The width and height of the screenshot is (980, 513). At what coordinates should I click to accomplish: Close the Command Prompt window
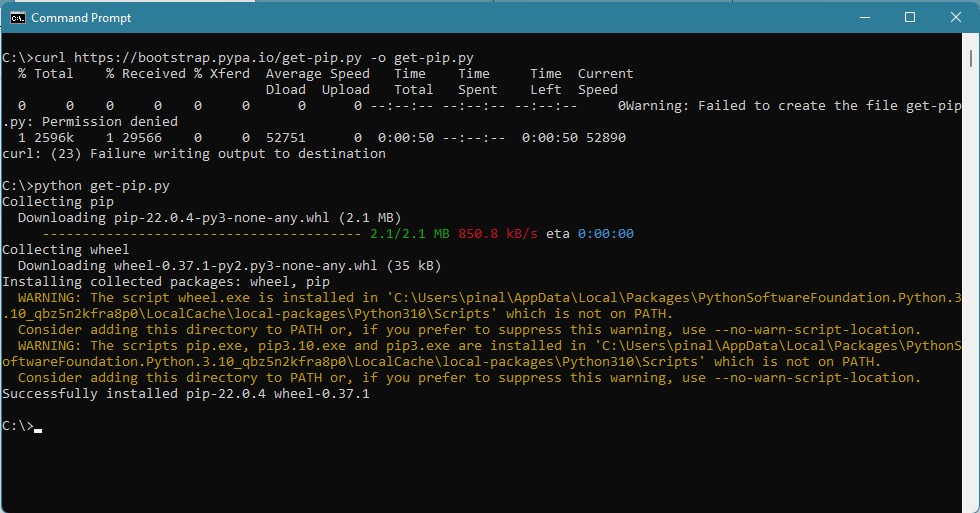[956, 17]
